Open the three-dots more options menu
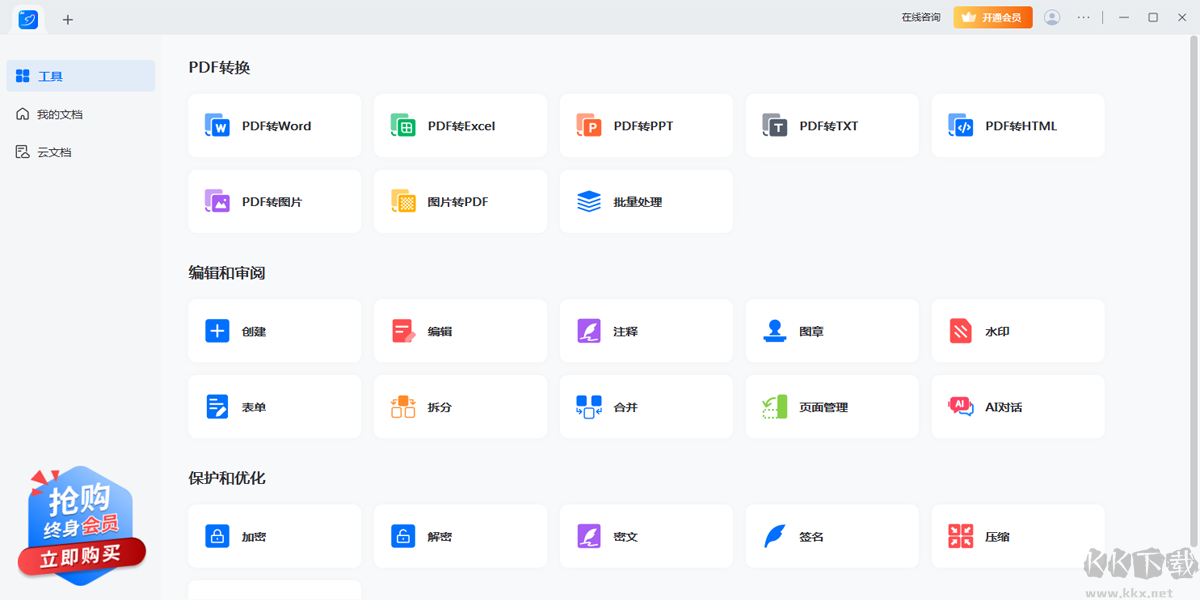Image resolution: width=1200 pixels, height=600 pixels. pos(1084,18)
